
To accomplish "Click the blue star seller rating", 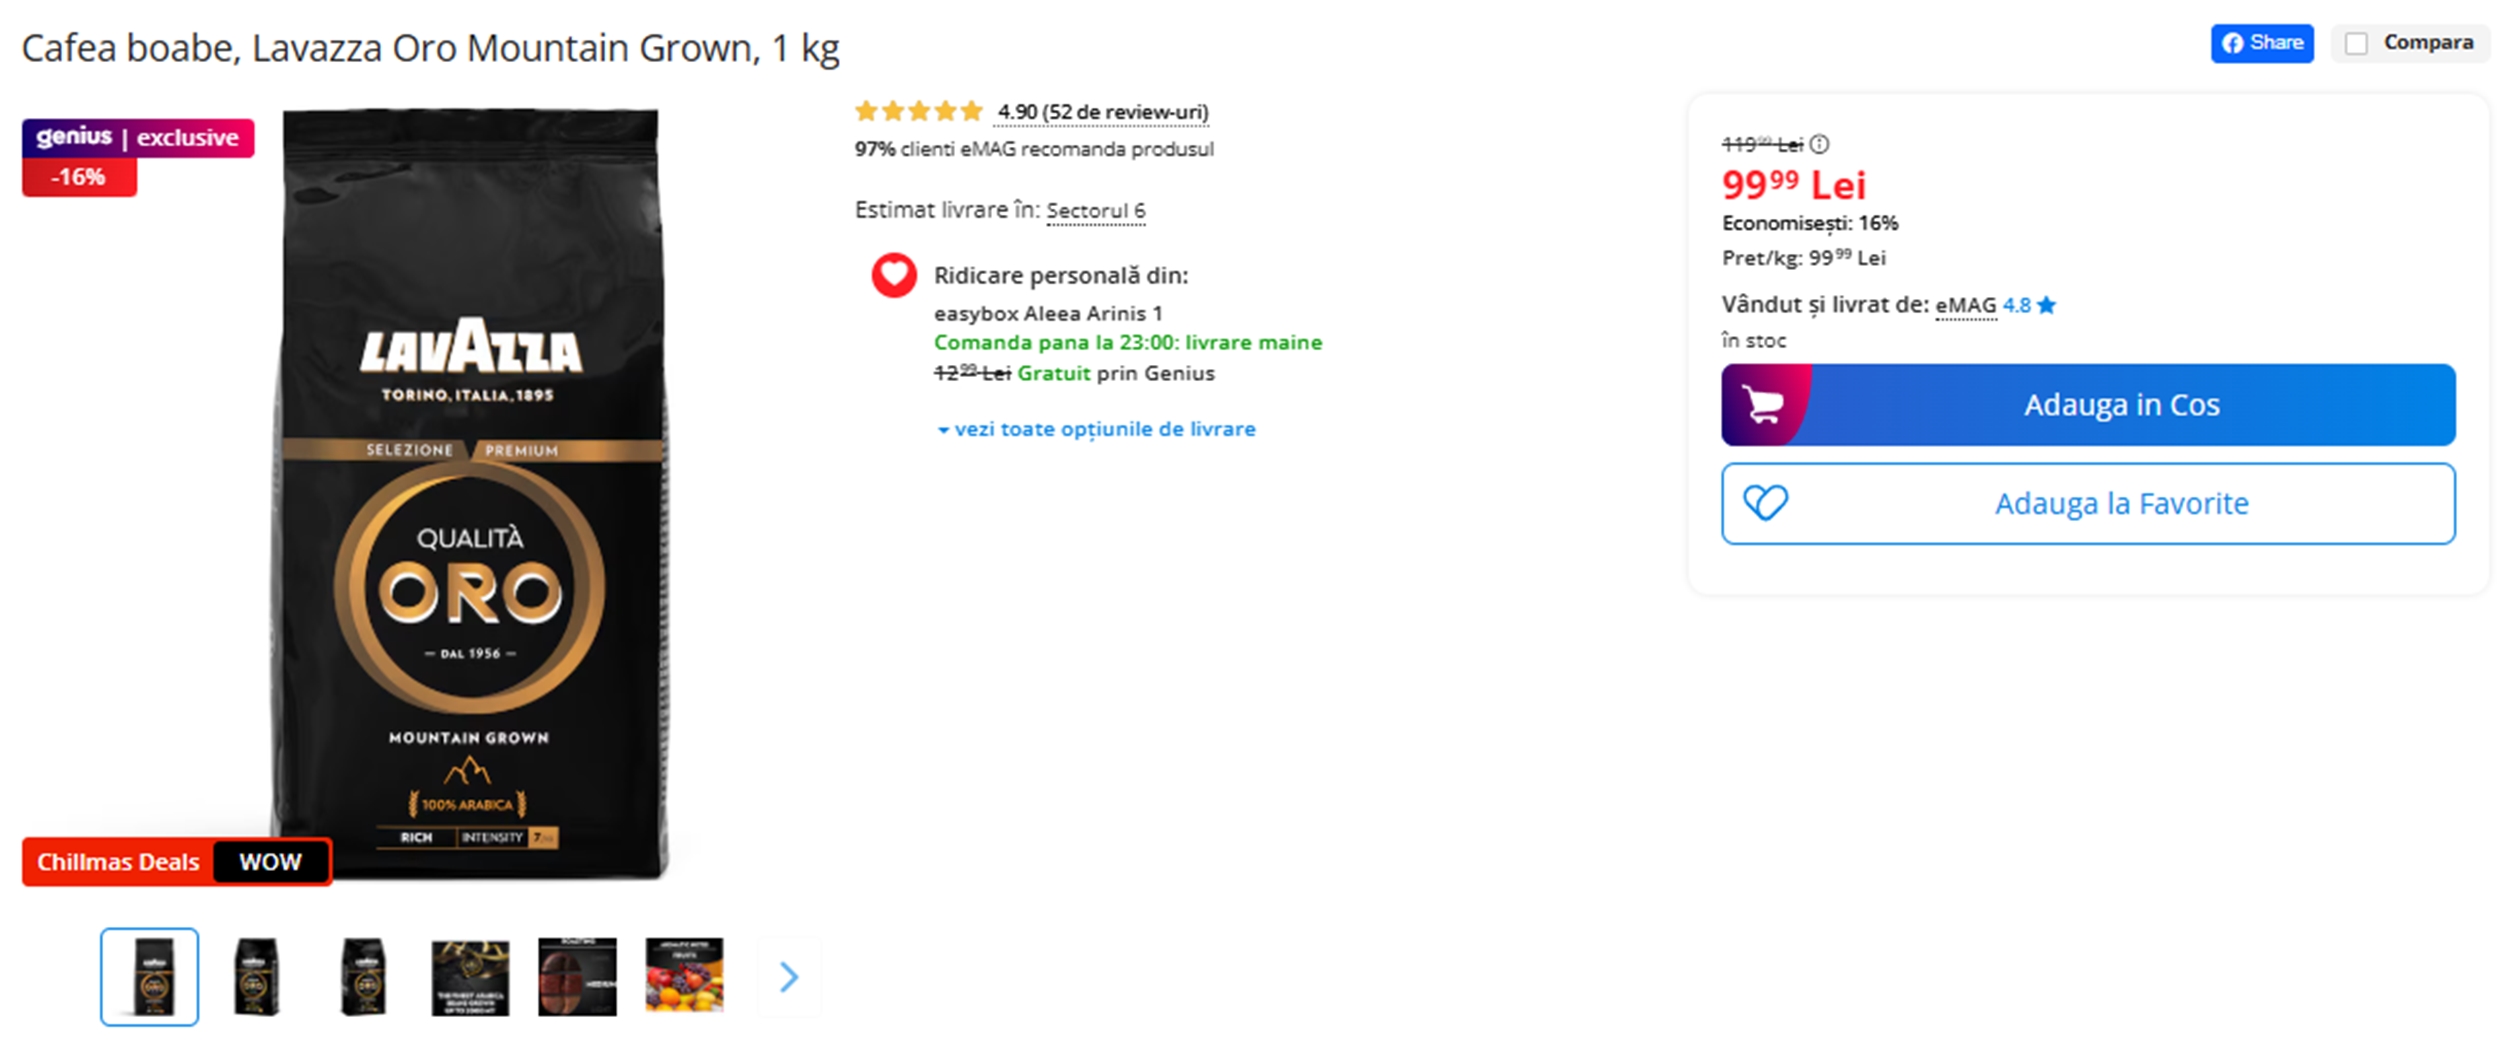I will click(2047, 305).
